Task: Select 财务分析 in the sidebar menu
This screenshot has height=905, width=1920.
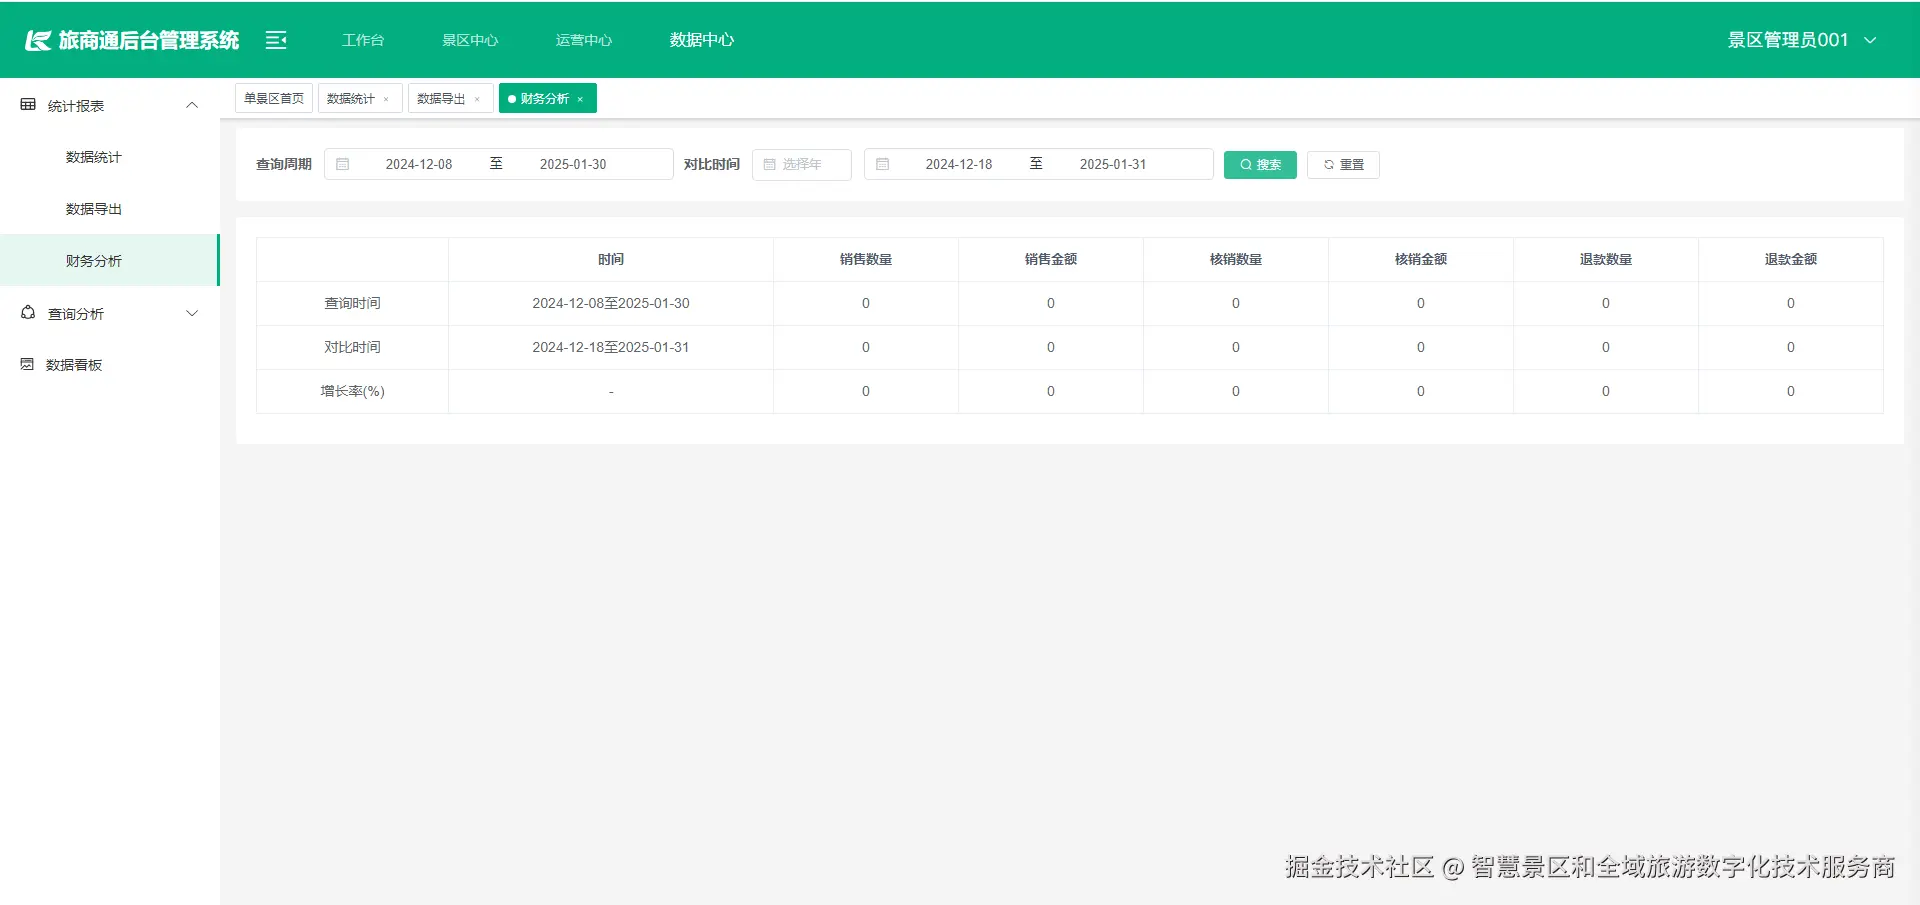Action: point(92,260)
